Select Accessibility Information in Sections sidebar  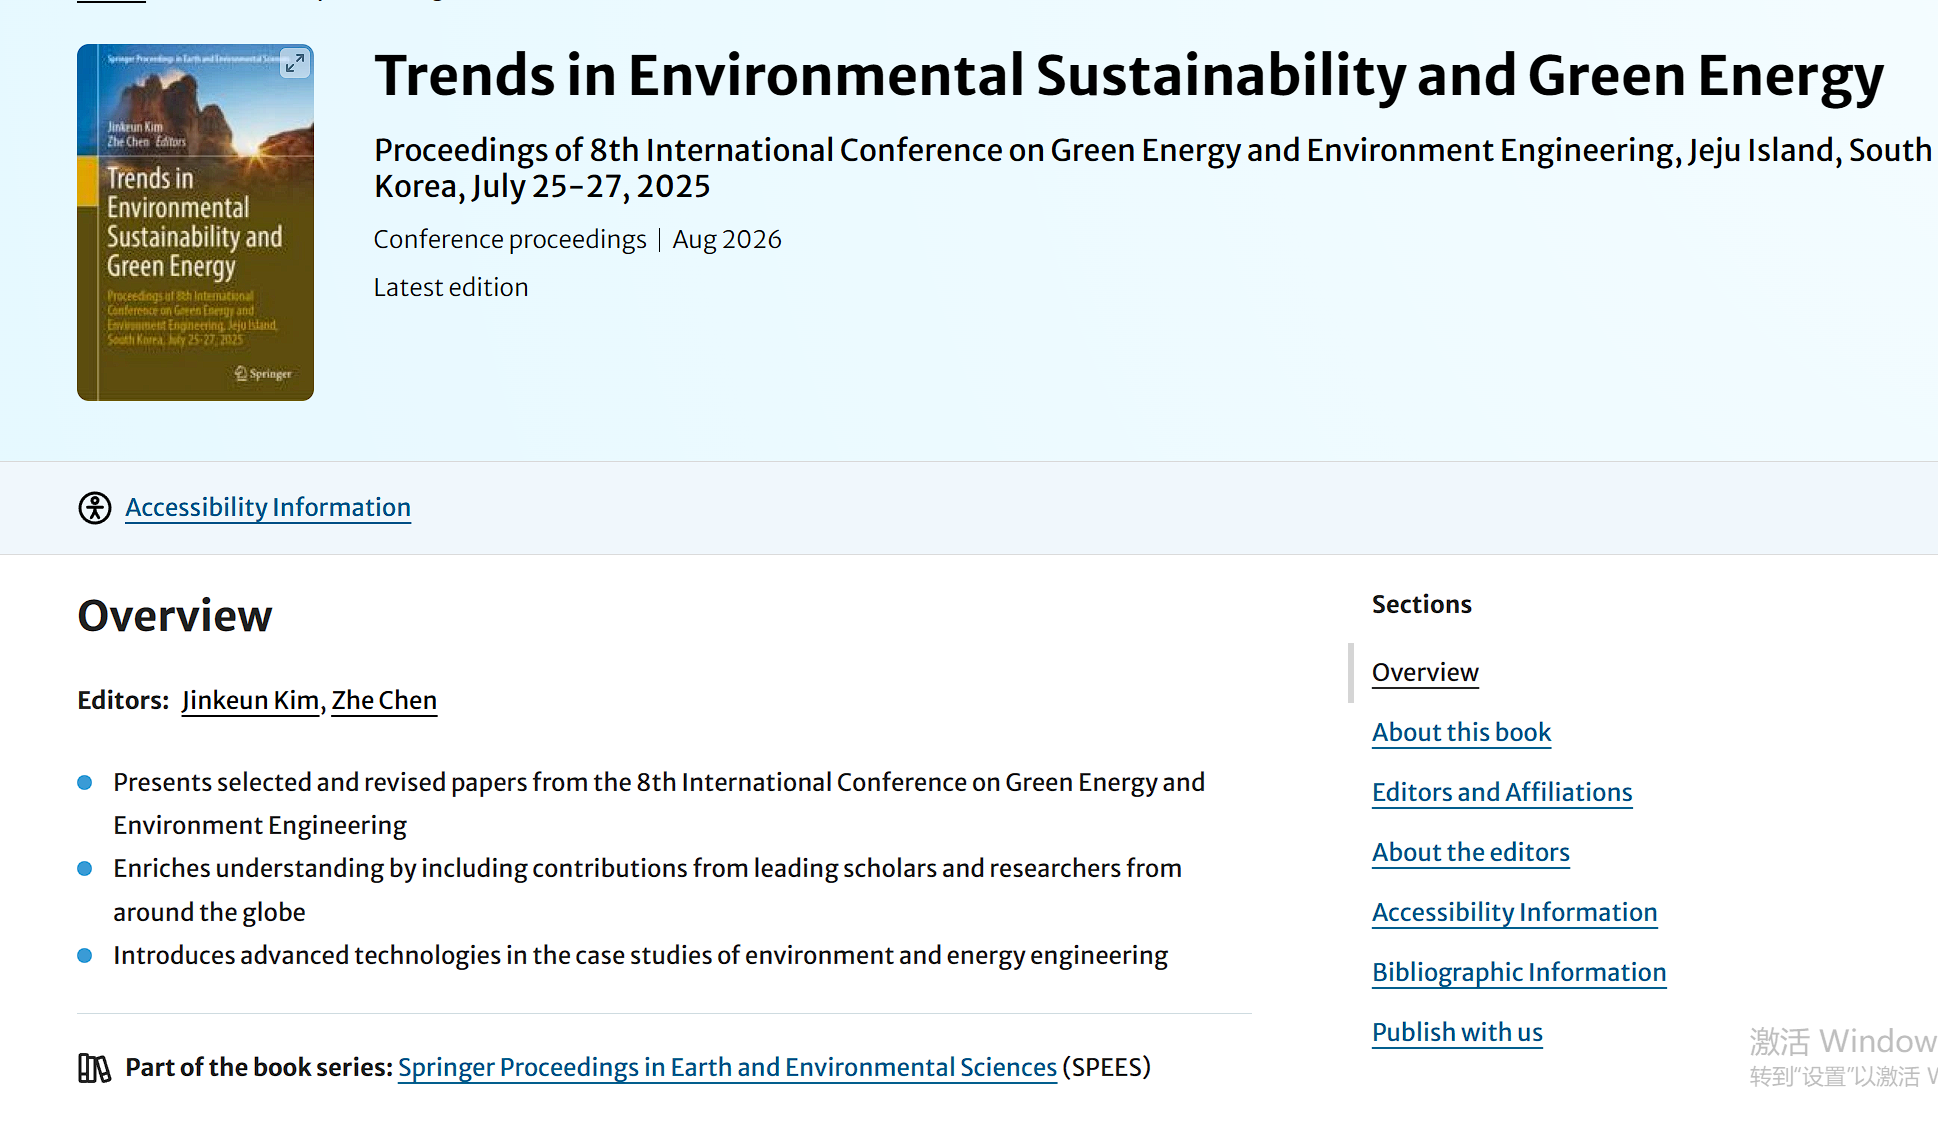pos(1514,913)
